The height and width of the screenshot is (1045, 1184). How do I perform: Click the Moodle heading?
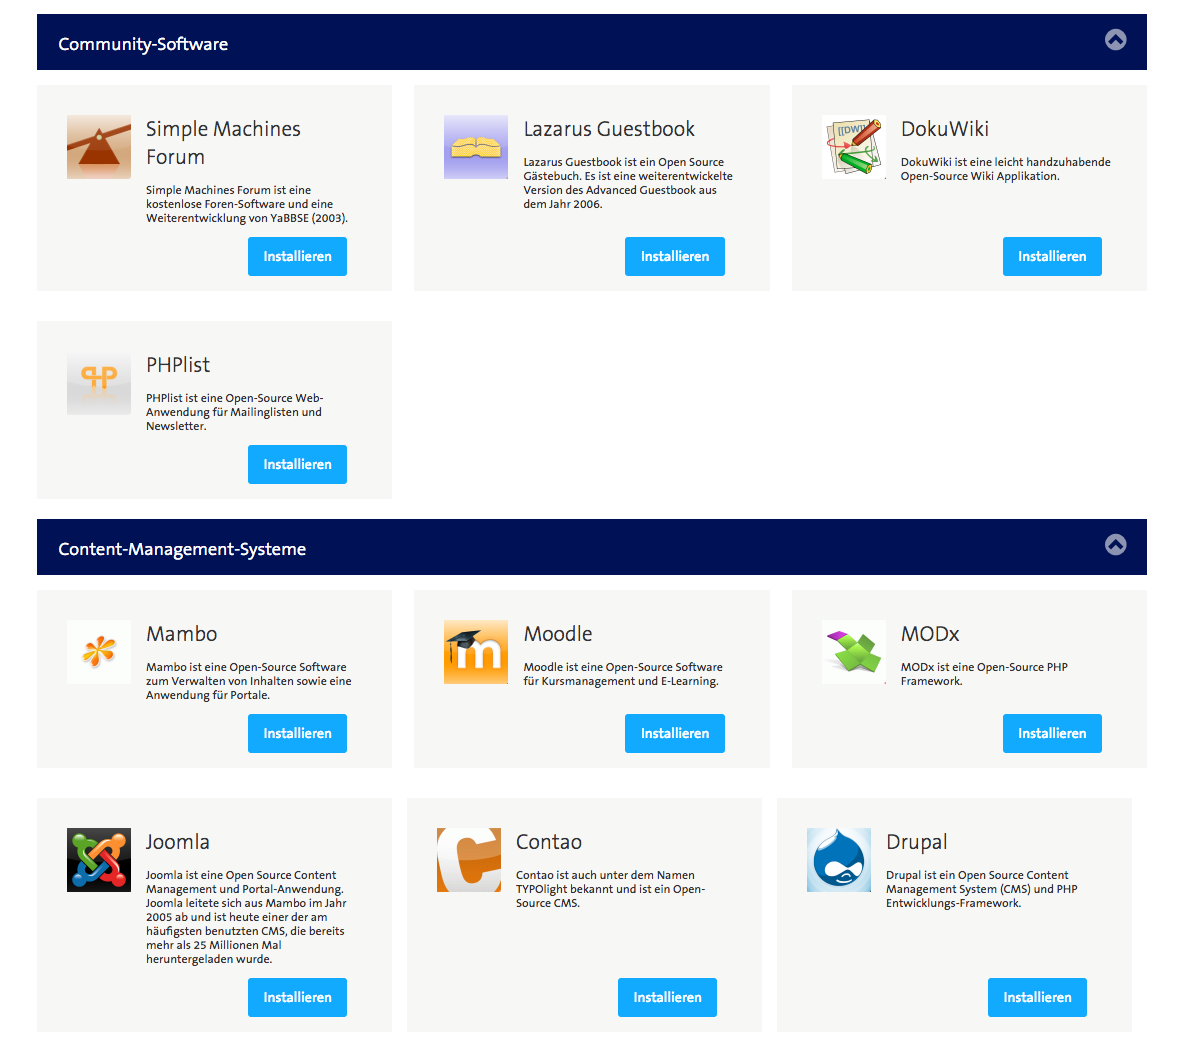(558, 633)
